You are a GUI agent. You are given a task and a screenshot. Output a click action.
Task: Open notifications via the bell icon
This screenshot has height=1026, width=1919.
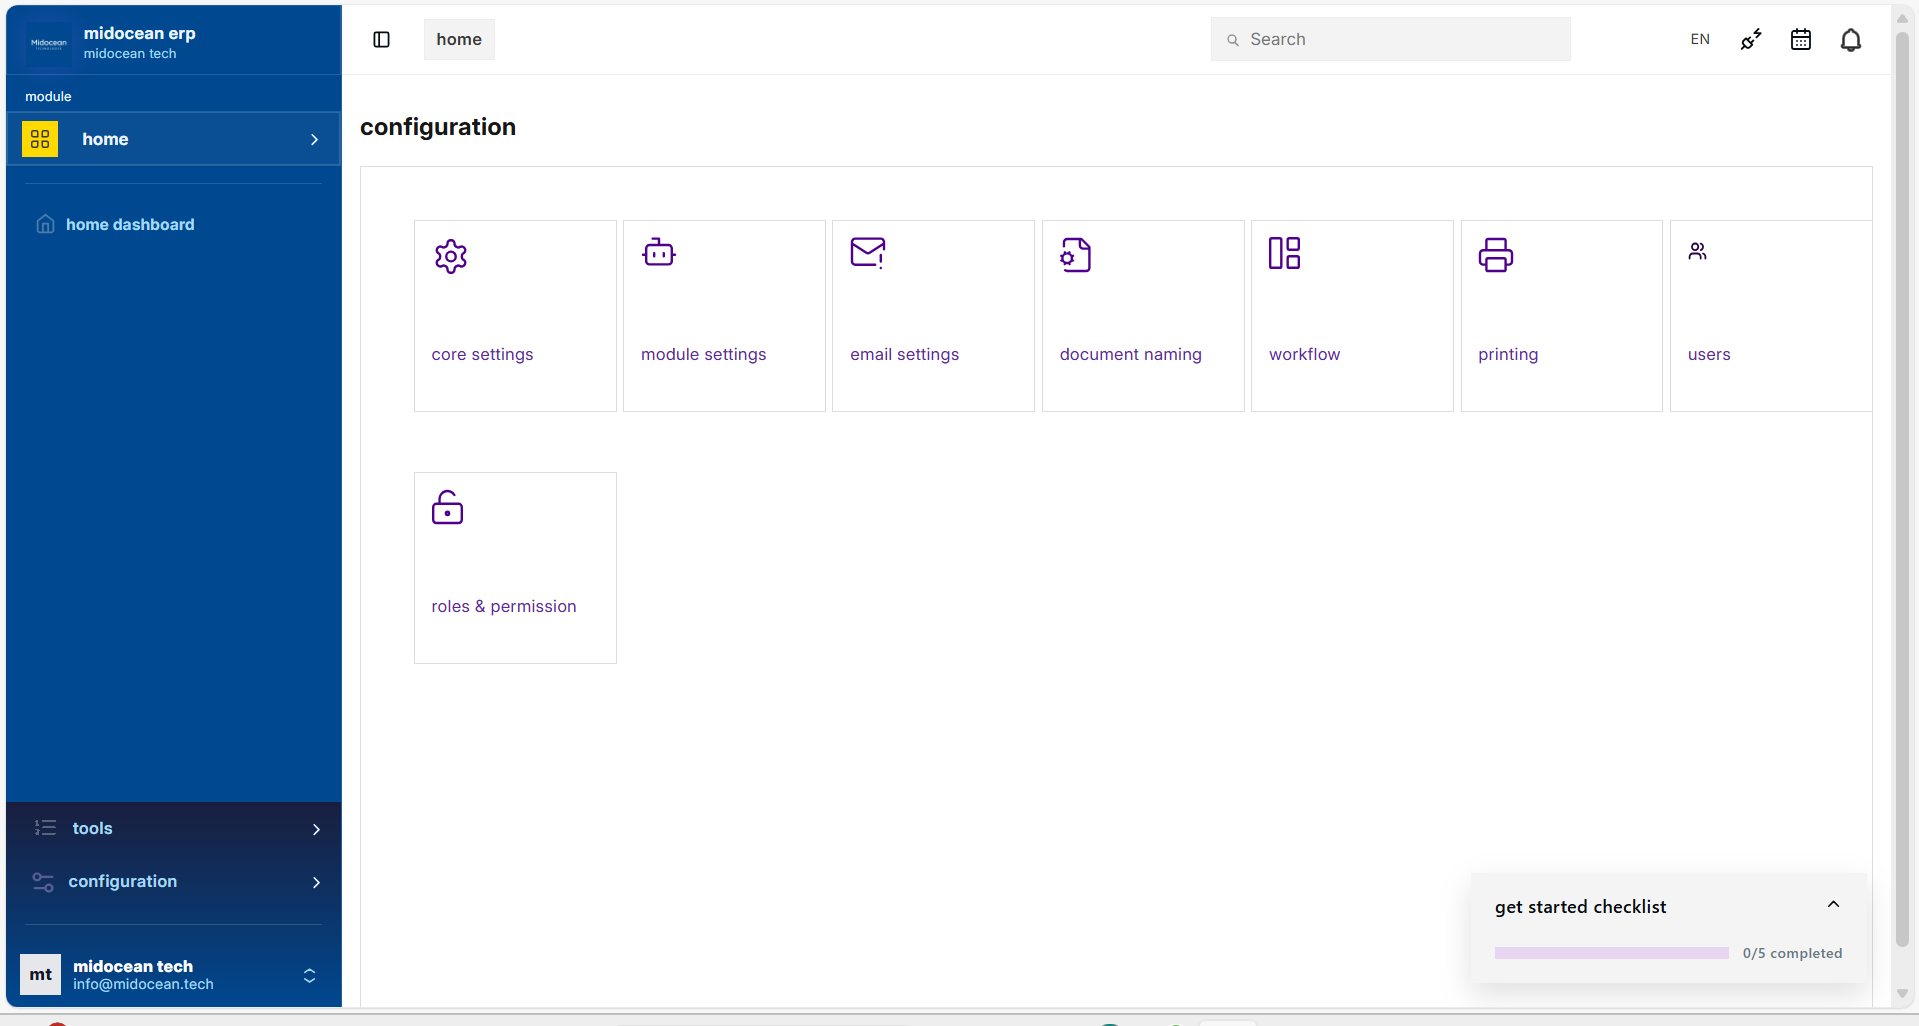[x=1851, y=39]
